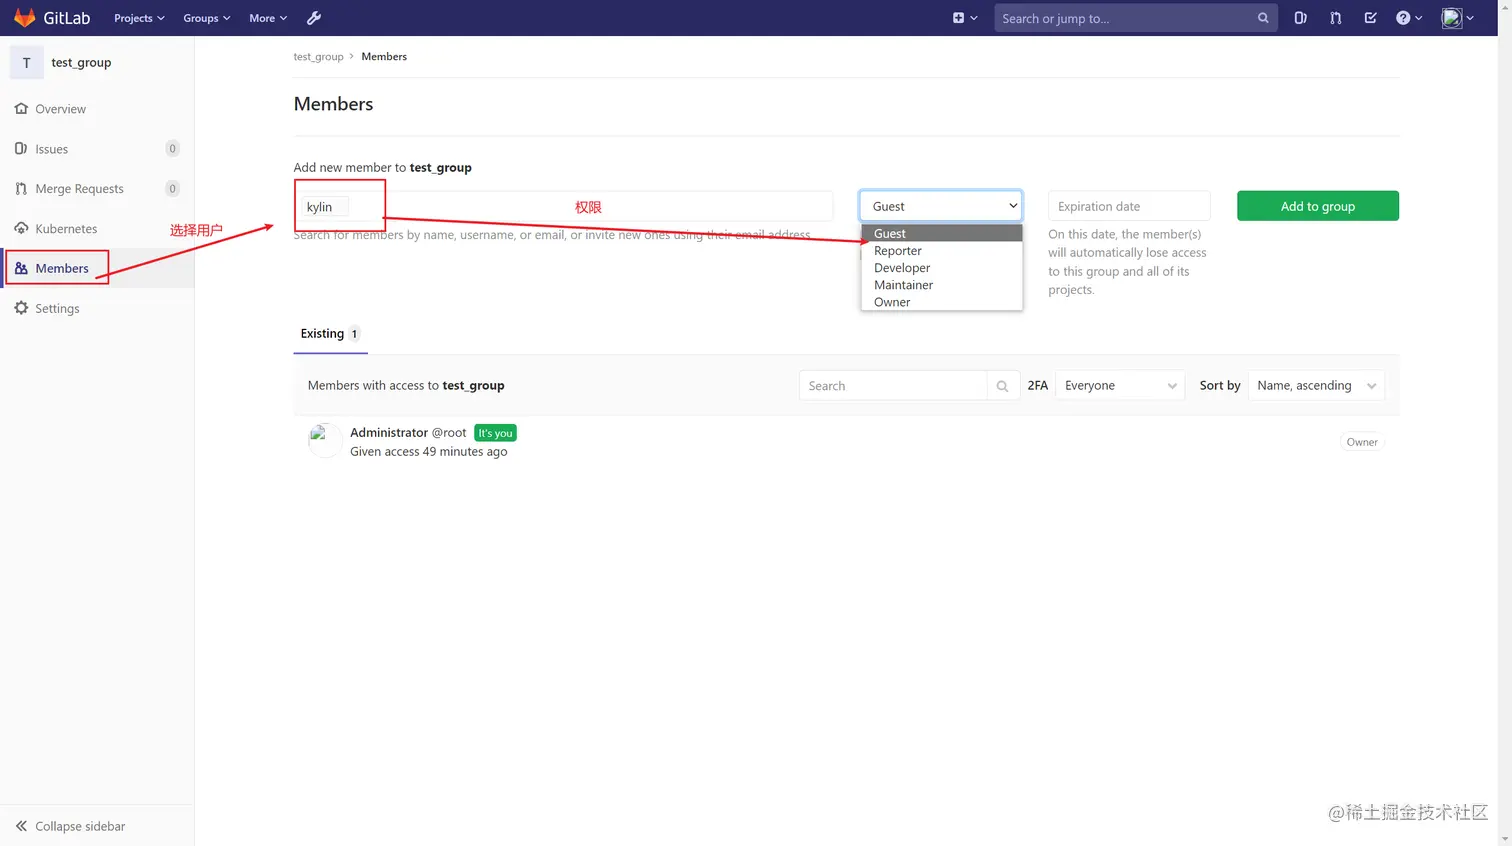
Task: Select Owner role option in list
Action: click(942, 302)
